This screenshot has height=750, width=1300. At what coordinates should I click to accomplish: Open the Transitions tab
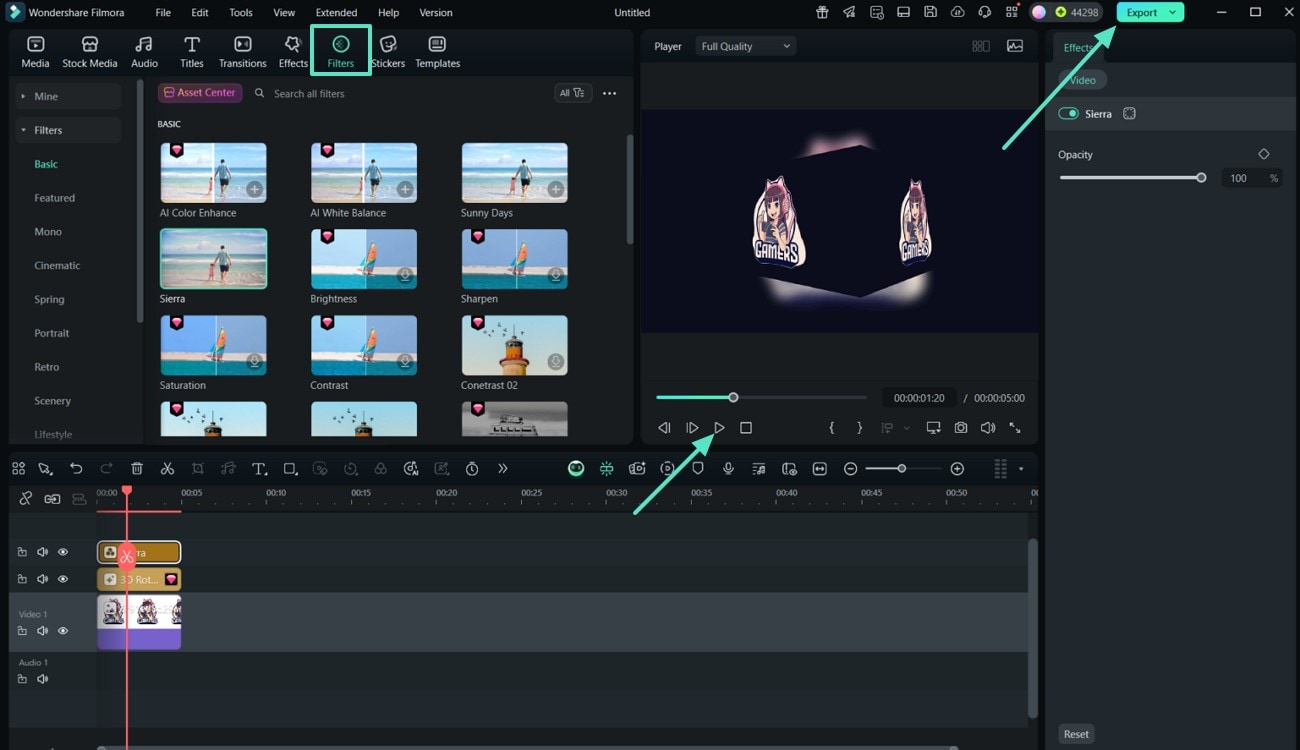pyautogui.click(x=243, y=52)
